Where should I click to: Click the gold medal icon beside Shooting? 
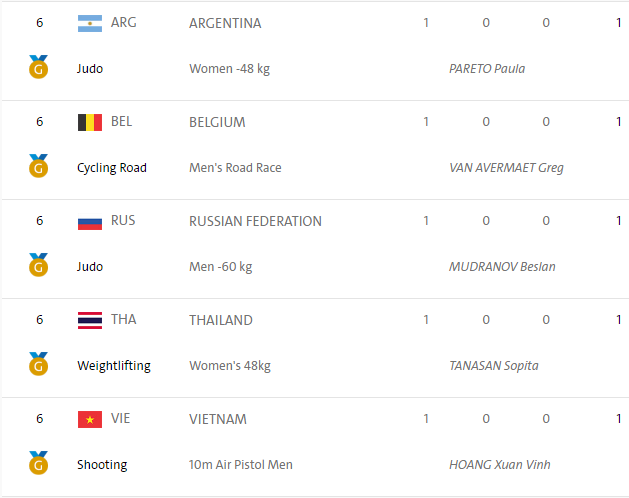tap(39, 464)
